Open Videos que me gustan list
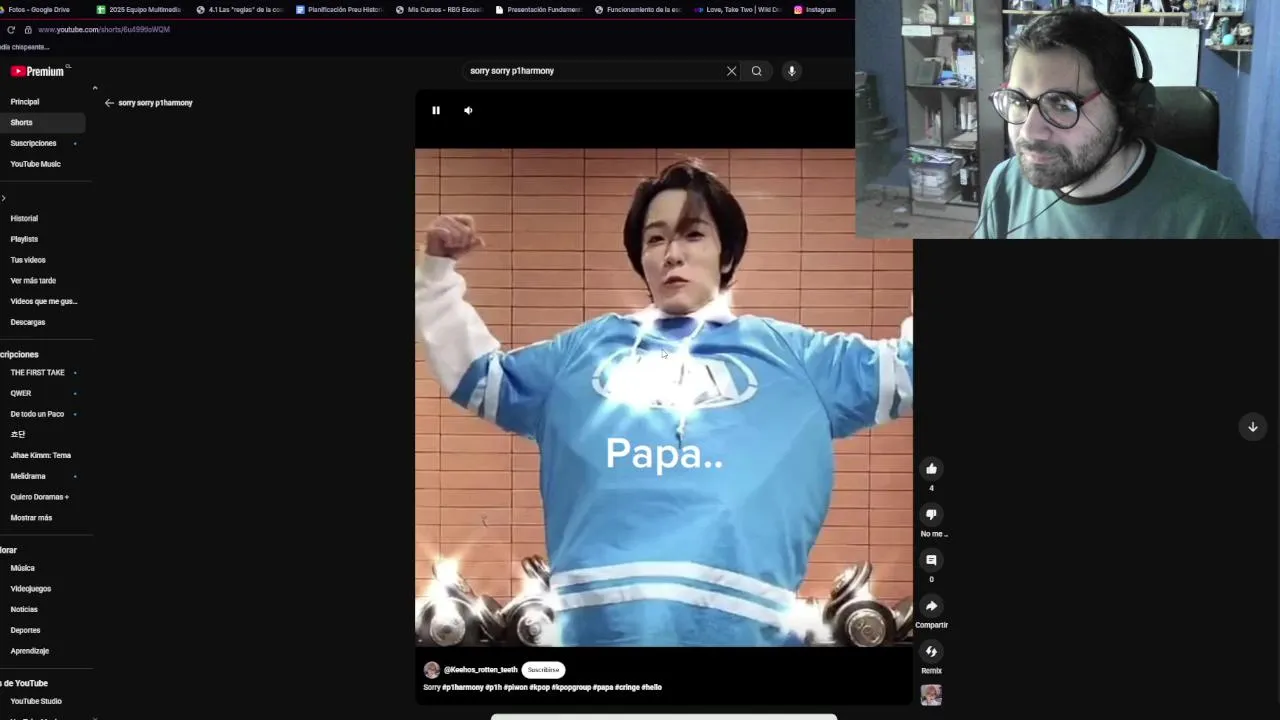Screen dimensions: 1280x720 click(x=44, y=301)
